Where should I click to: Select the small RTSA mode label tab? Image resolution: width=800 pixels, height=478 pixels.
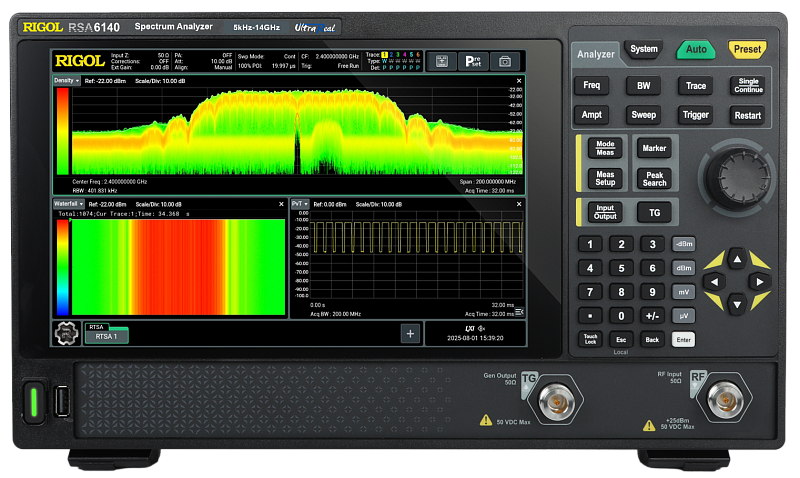[x=96, y=327]
